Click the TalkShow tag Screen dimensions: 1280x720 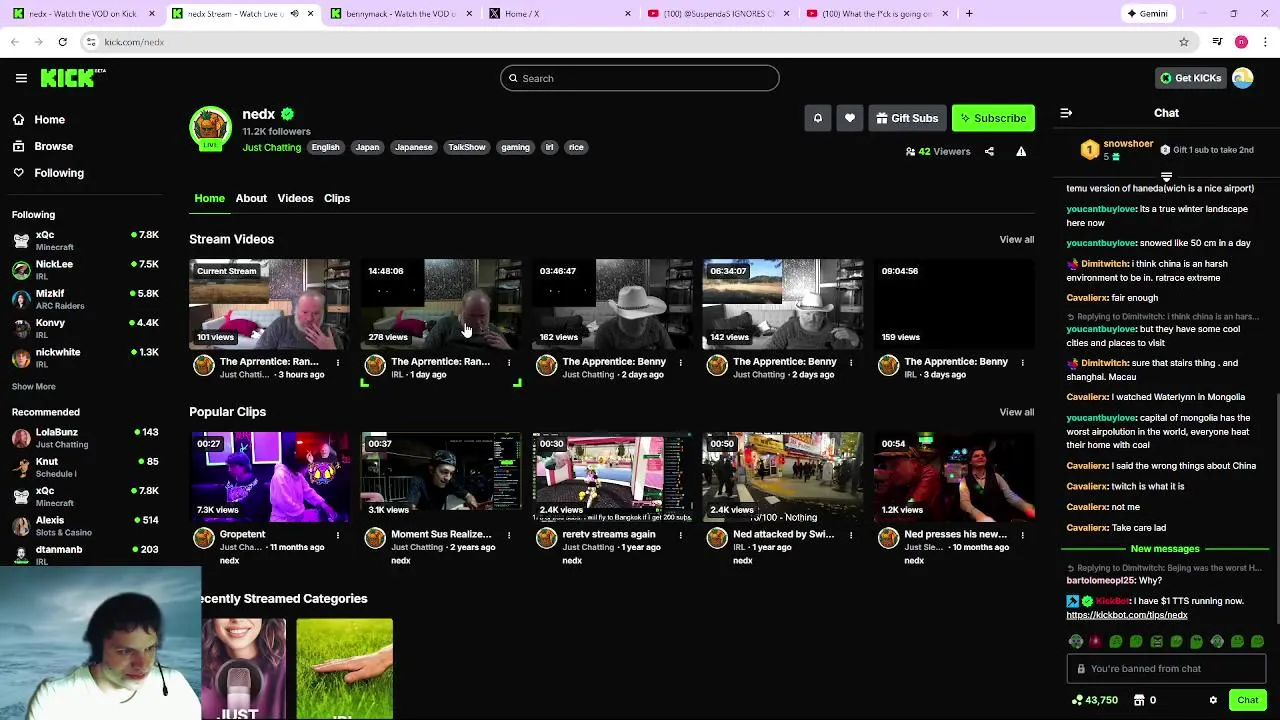point(466,147)
